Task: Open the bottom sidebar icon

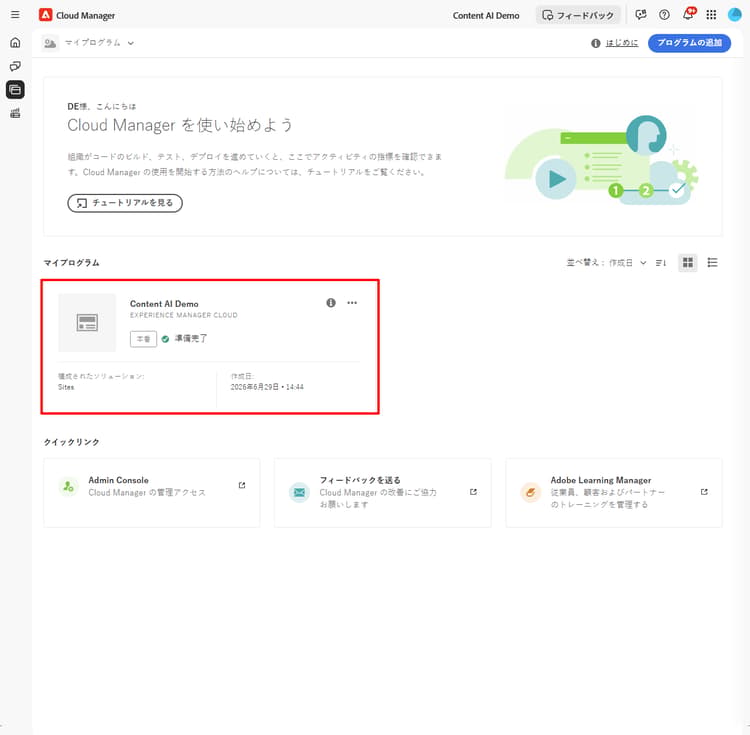Action: pos(15,113)
